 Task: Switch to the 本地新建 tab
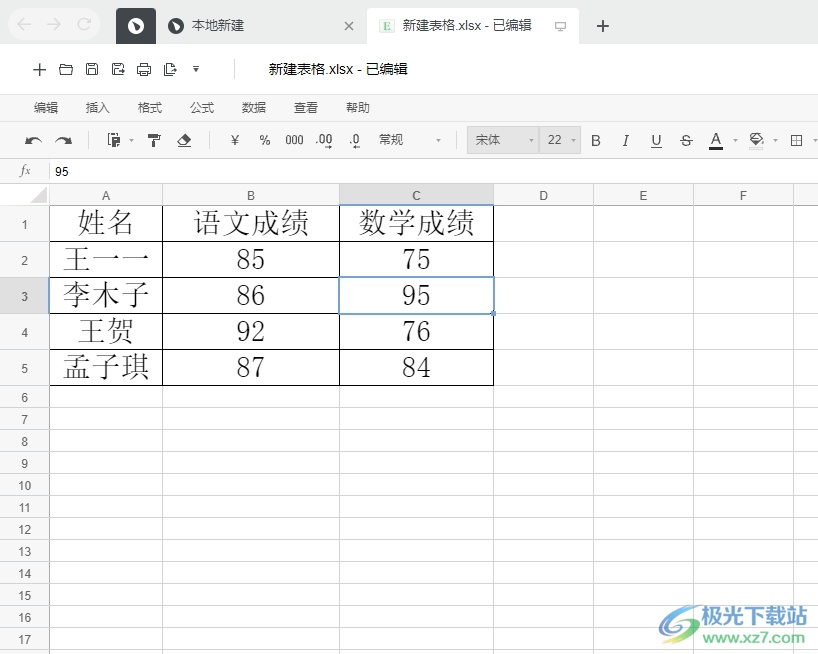tap(218, 26)
